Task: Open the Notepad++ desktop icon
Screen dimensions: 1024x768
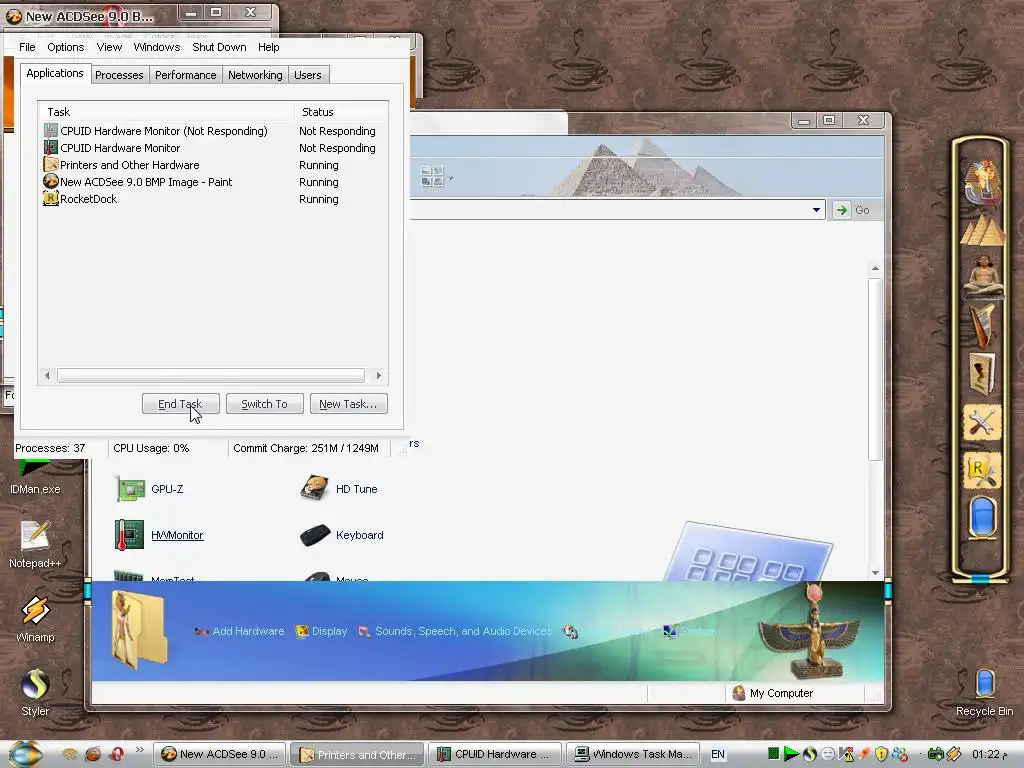Action: (35, 544)
